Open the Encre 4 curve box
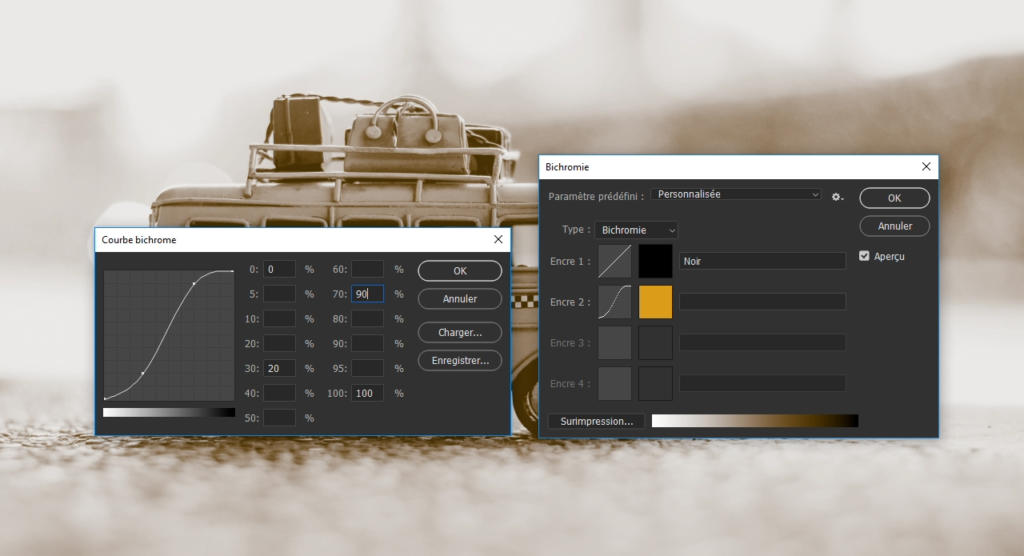The image size is (1024, 556). (615, 384)
